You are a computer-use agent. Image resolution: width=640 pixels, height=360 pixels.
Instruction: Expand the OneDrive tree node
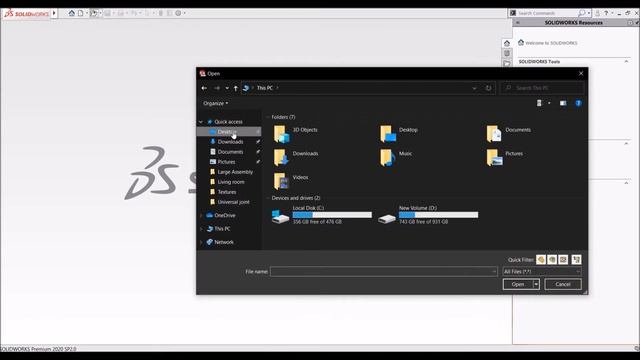click(x=201, y=215)
